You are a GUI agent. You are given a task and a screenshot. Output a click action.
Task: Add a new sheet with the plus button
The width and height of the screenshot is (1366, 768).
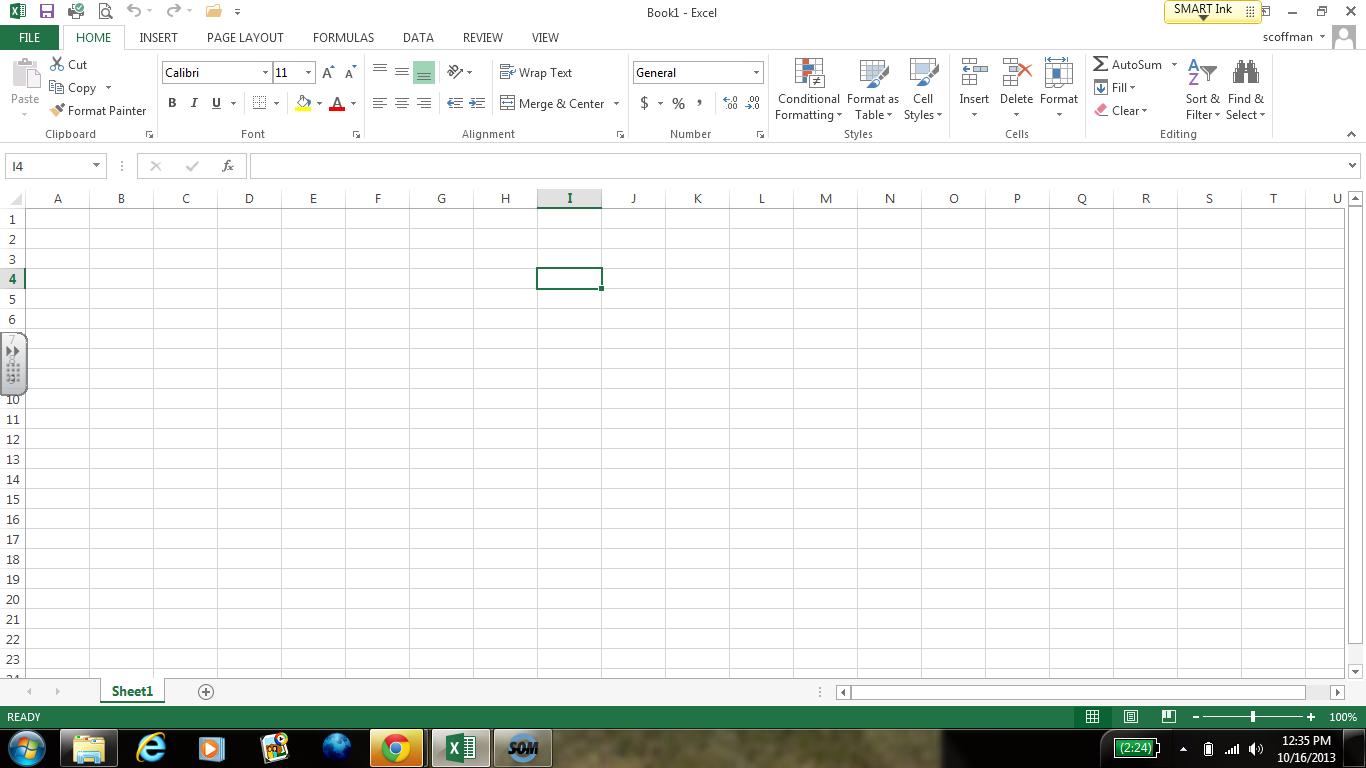[x=205, y=691]
